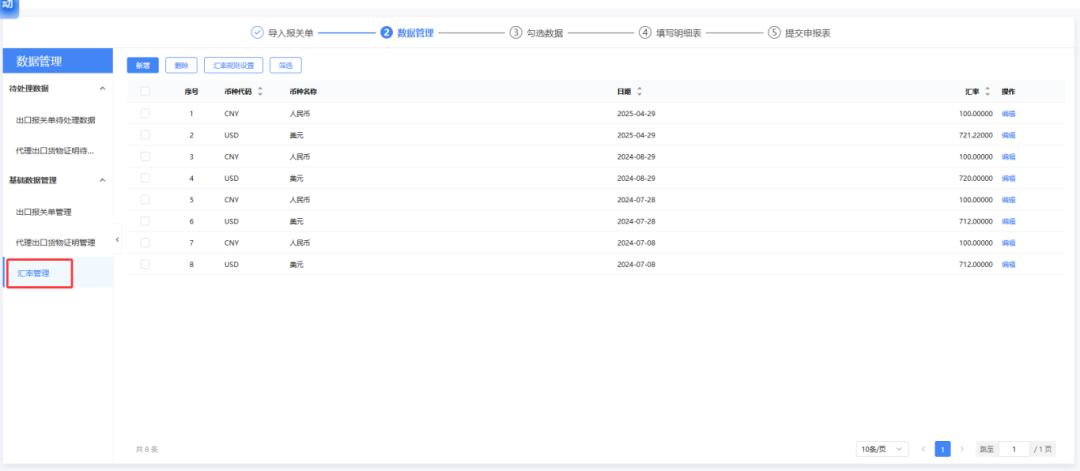Go to previous page with left arrow
The width and height of the screenshot is (1080, 471).
point(923,449)
